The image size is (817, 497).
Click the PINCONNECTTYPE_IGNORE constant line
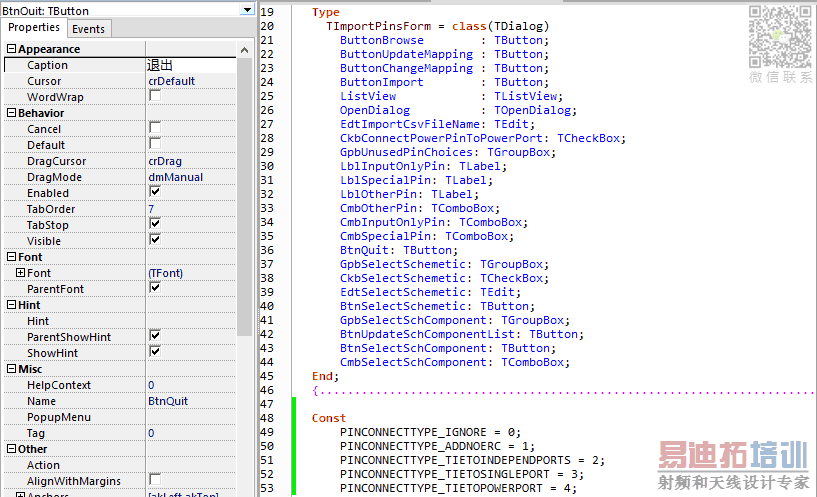tap(430, 432)
